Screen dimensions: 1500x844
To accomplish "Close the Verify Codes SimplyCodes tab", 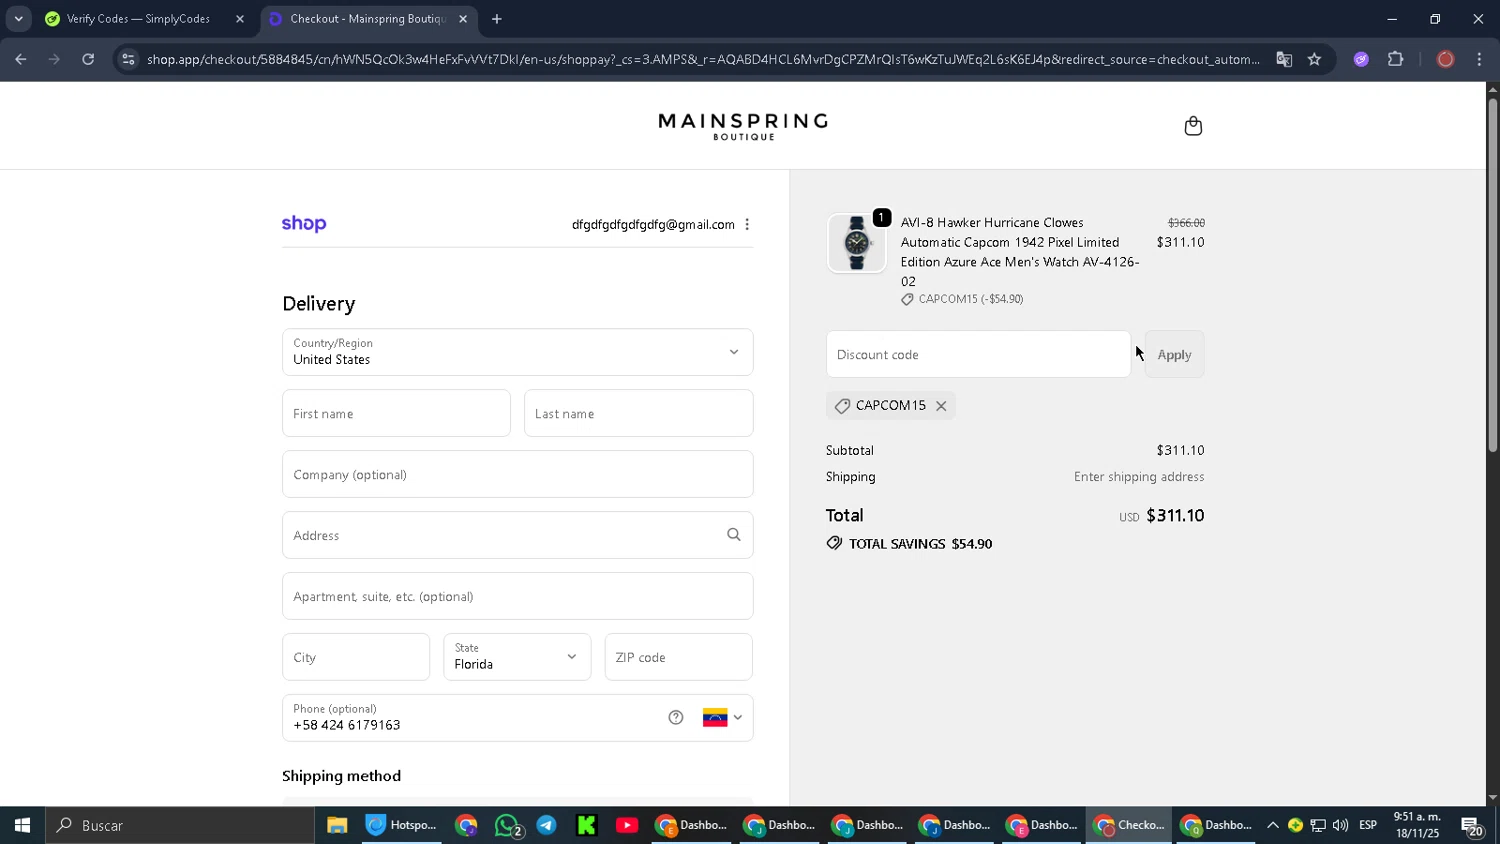I will coord(239,19).
